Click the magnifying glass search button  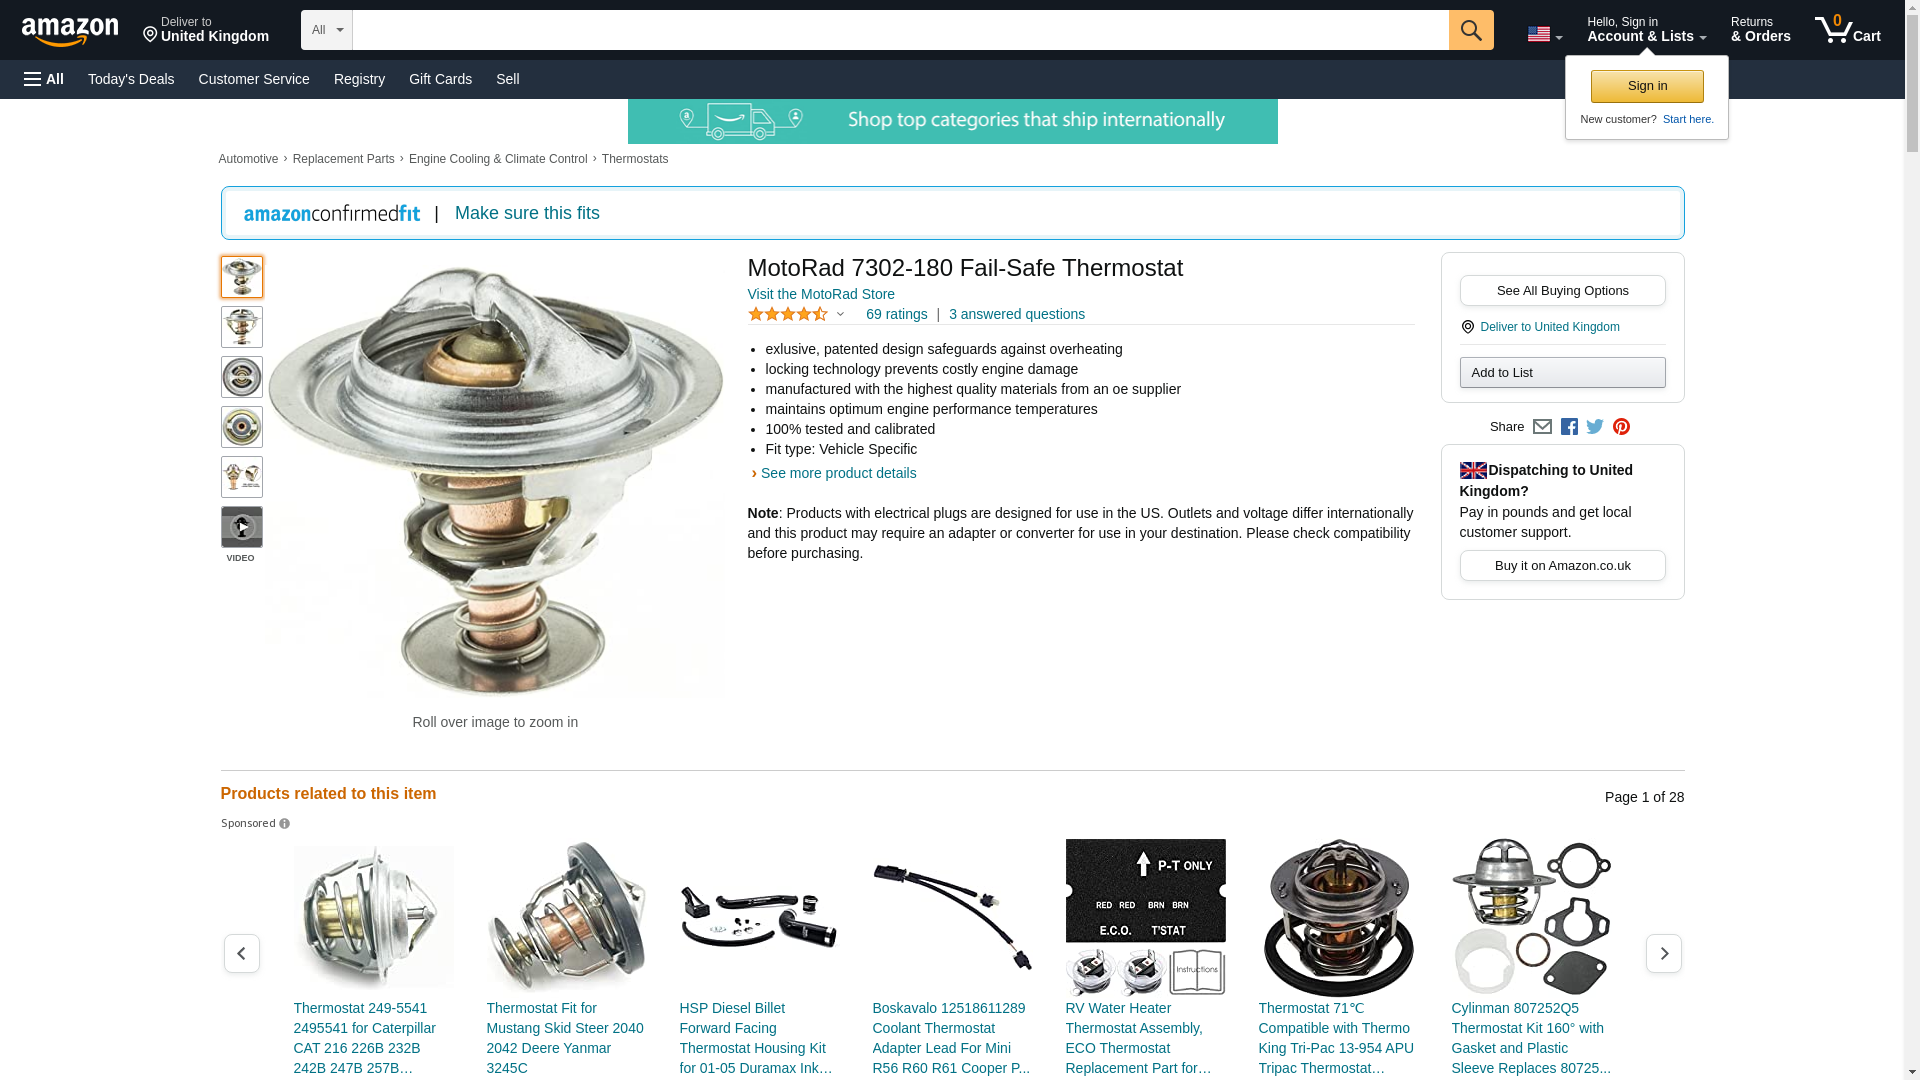click(1470, 30)
